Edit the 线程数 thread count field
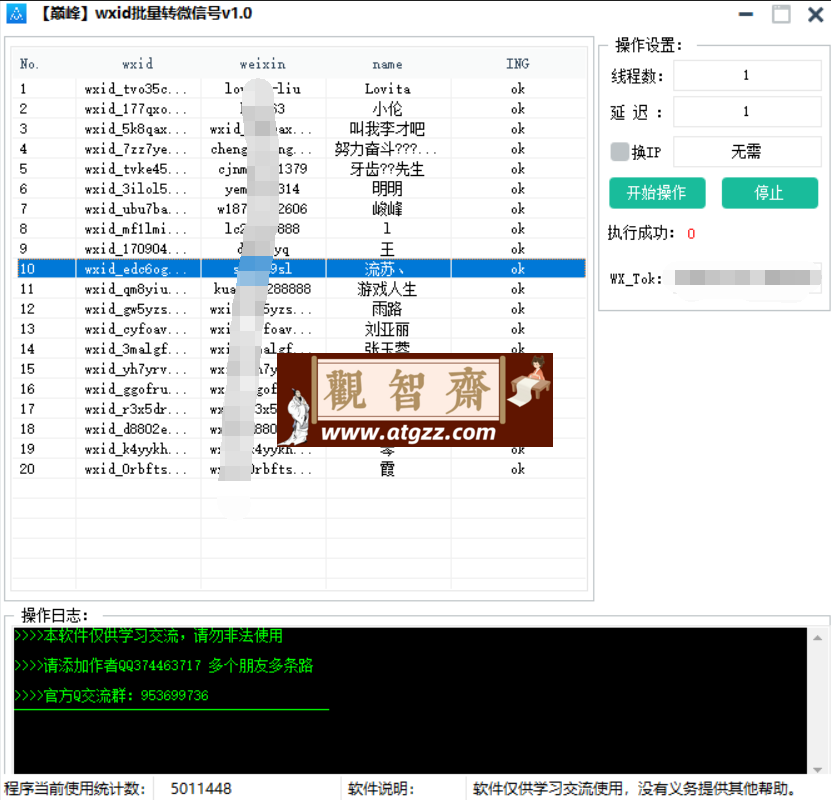 pos(746,75)
